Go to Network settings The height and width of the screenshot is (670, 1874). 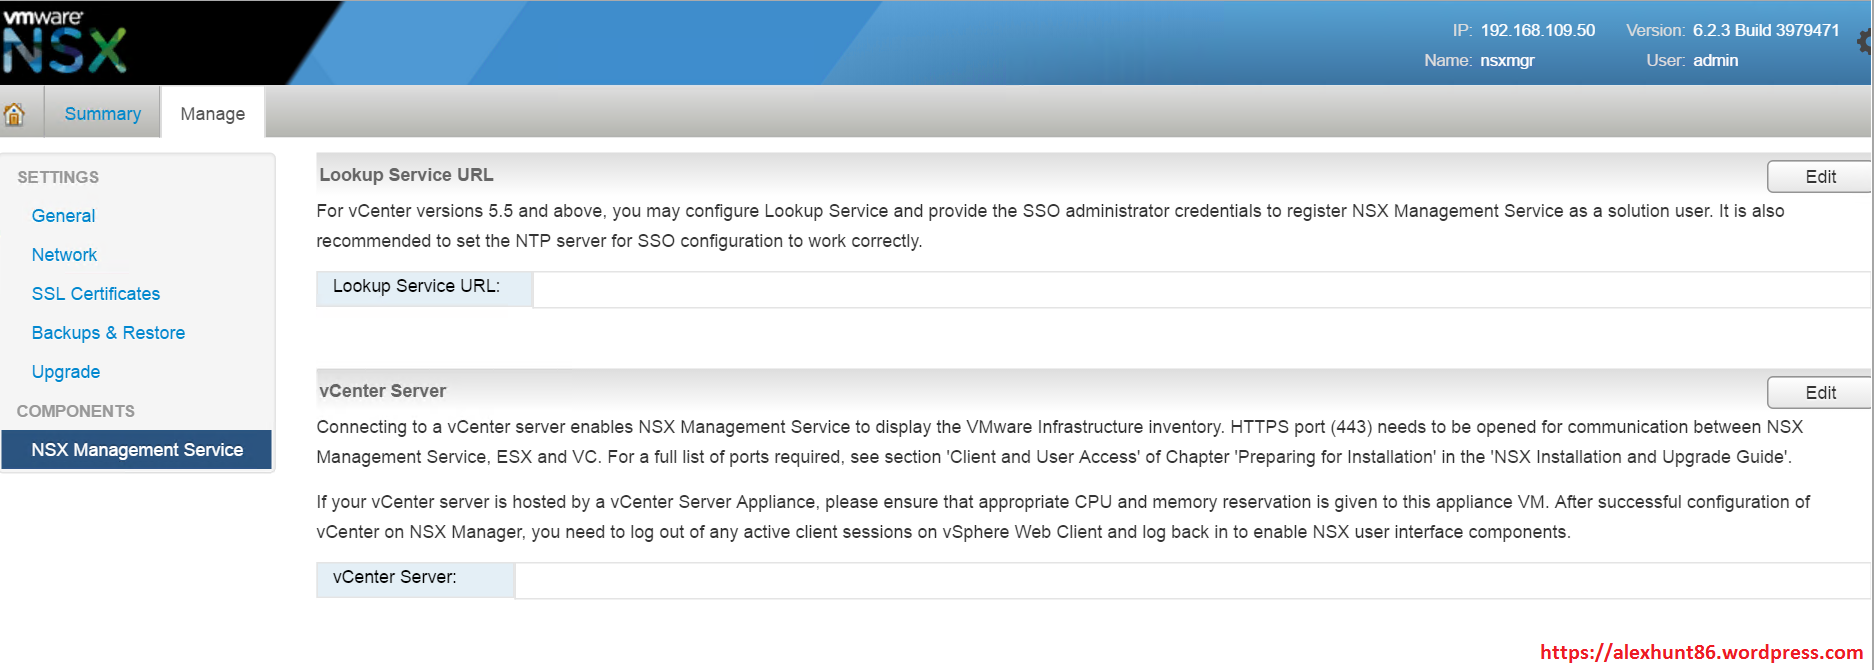[64, 255]
